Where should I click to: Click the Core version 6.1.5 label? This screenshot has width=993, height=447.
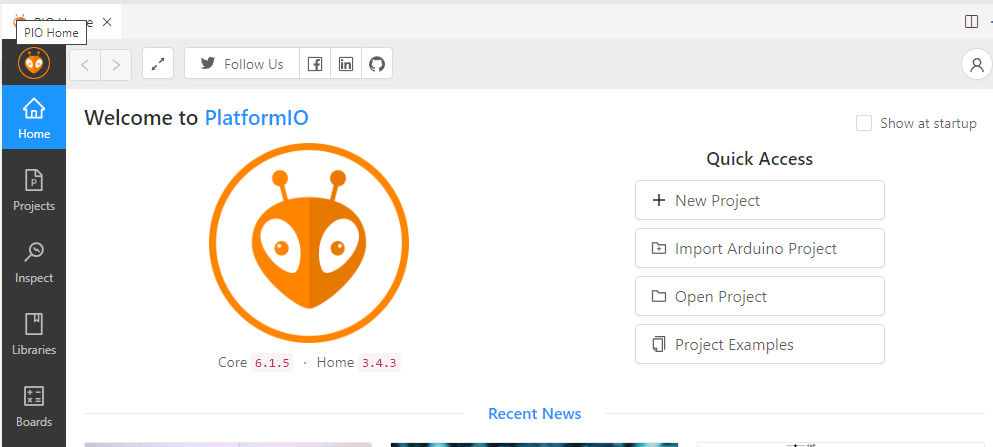coord(272,363)
